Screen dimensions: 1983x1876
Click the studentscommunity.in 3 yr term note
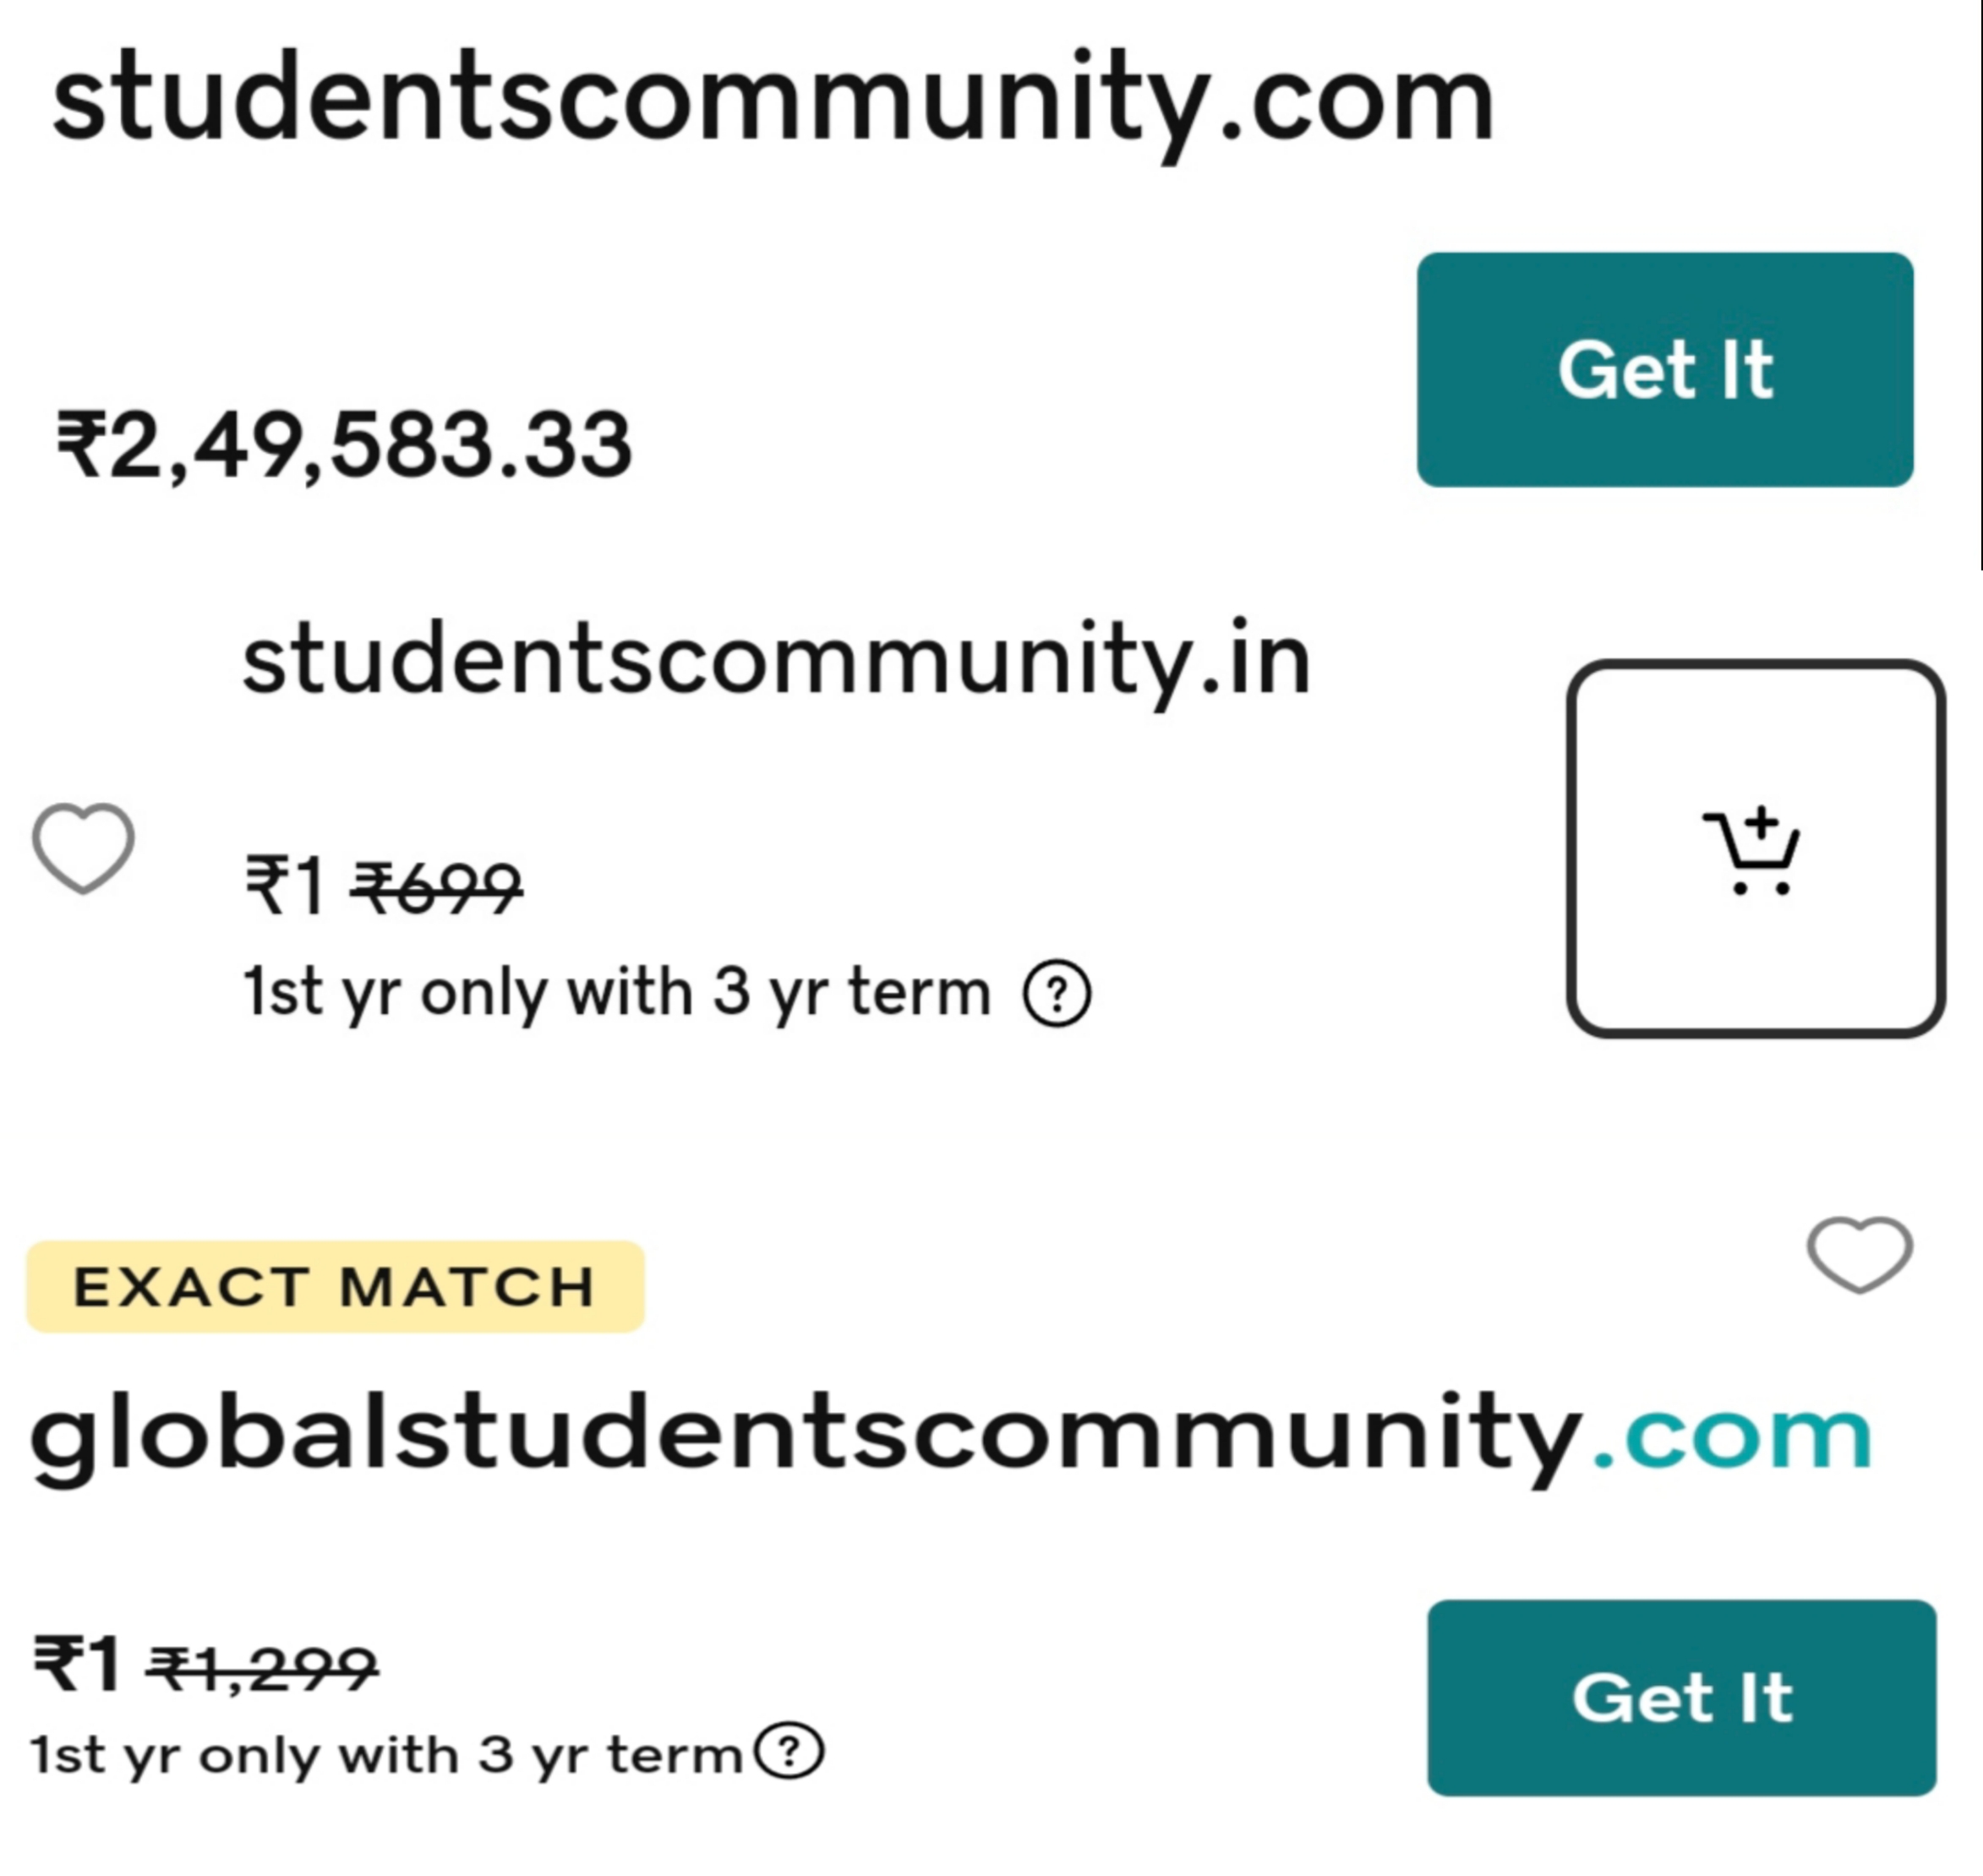pos(617,993)
